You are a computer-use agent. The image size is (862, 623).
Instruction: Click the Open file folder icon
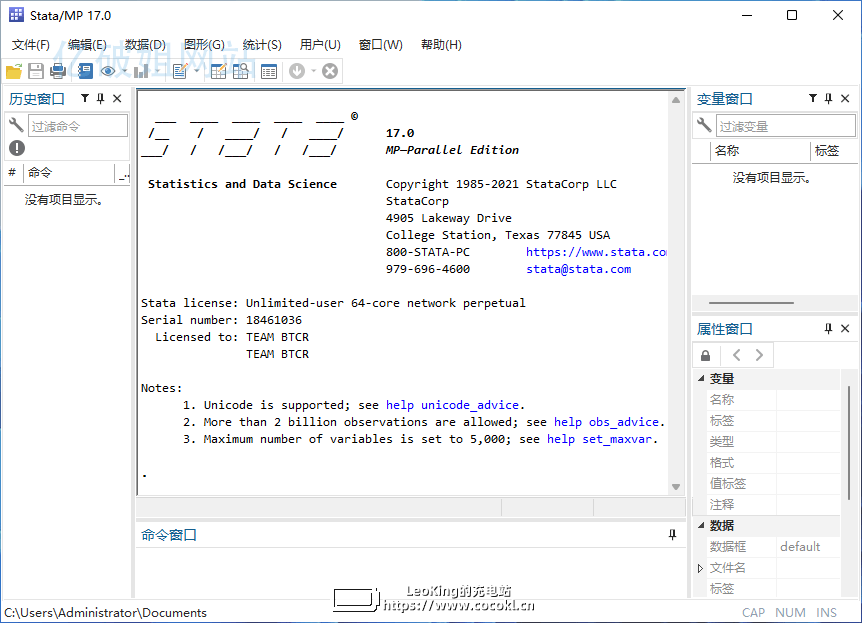(14, 71)
